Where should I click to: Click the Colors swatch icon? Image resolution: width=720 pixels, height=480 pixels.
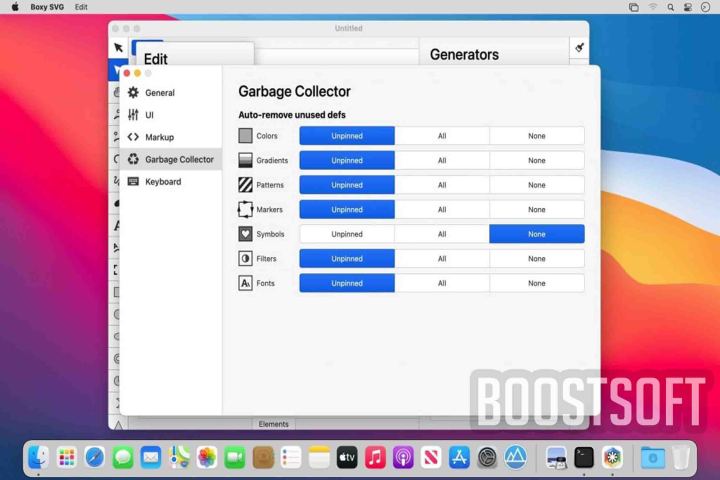coord(245,136)
